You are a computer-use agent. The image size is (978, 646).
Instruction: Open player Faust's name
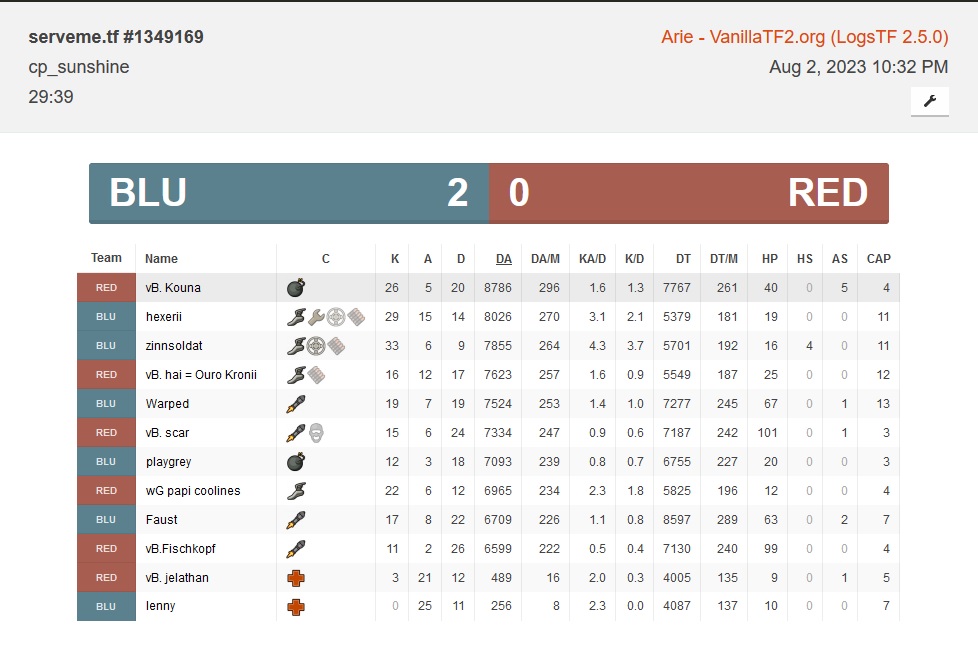[162, 520]
